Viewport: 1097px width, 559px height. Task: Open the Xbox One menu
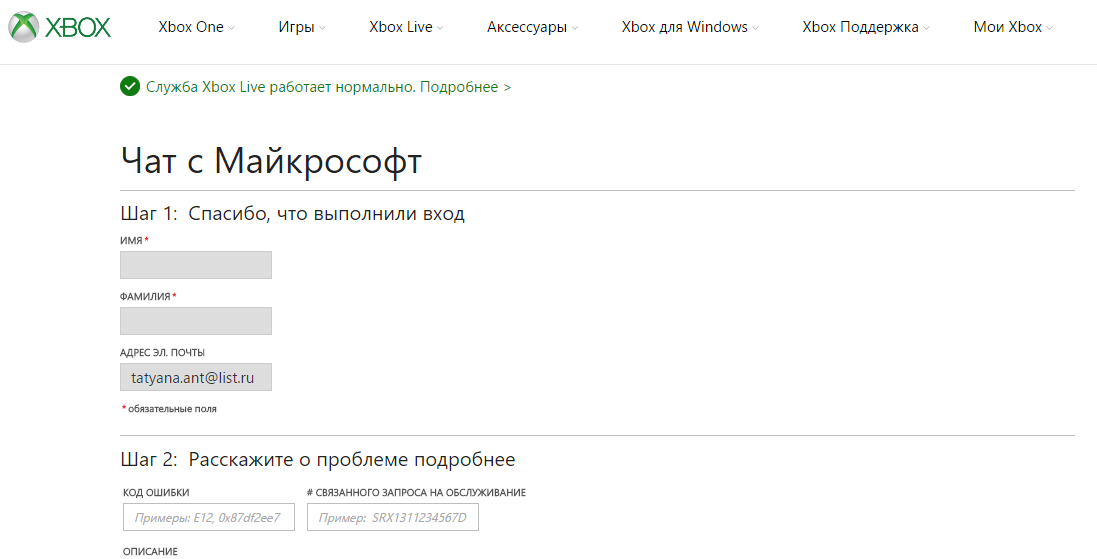[x=191, y=27]
